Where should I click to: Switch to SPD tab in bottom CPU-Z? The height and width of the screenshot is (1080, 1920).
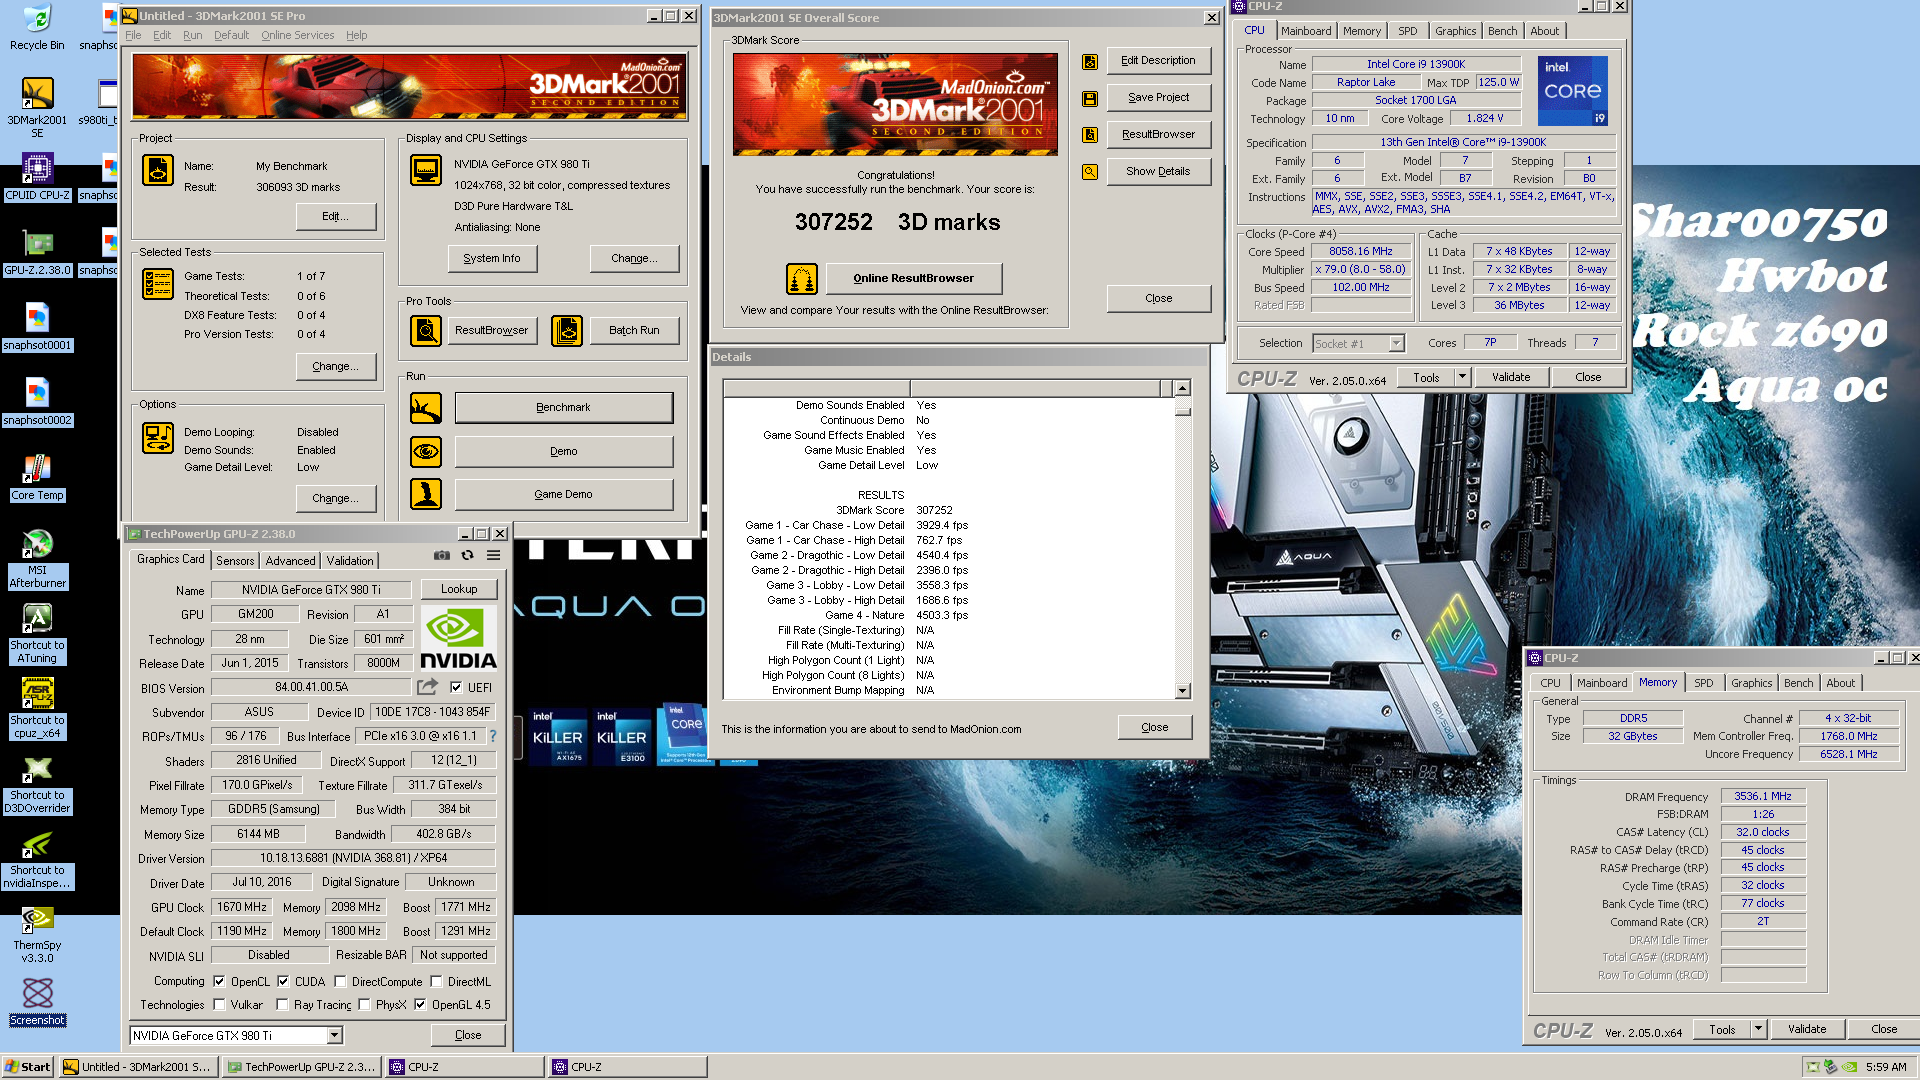[1703, 683]
